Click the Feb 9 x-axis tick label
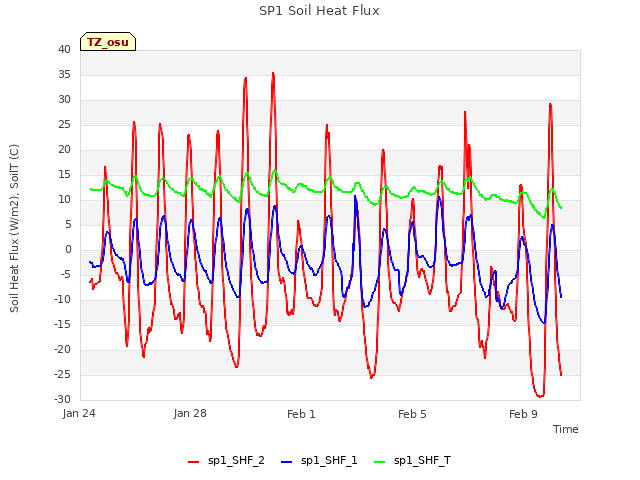 click(523, 414)
